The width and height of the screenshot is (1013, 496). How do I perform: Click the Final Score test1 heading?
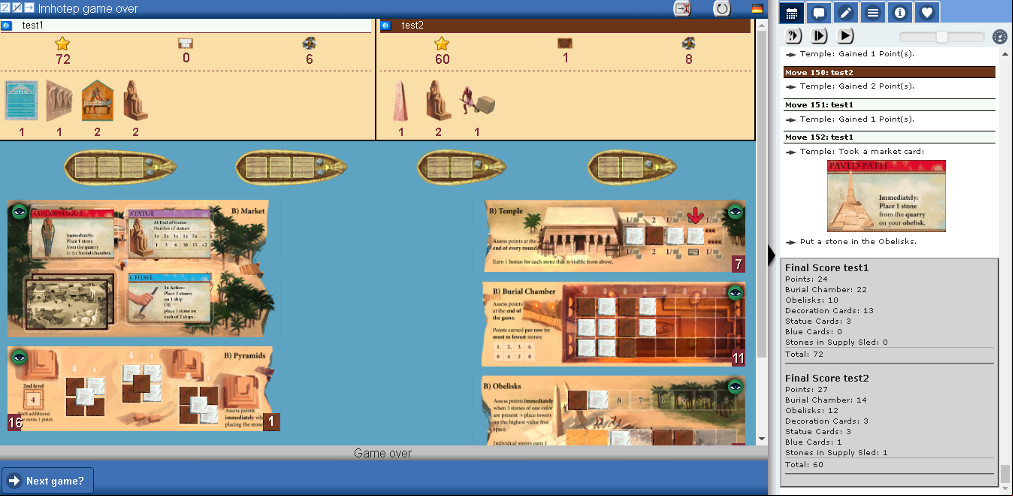point(826,267)
